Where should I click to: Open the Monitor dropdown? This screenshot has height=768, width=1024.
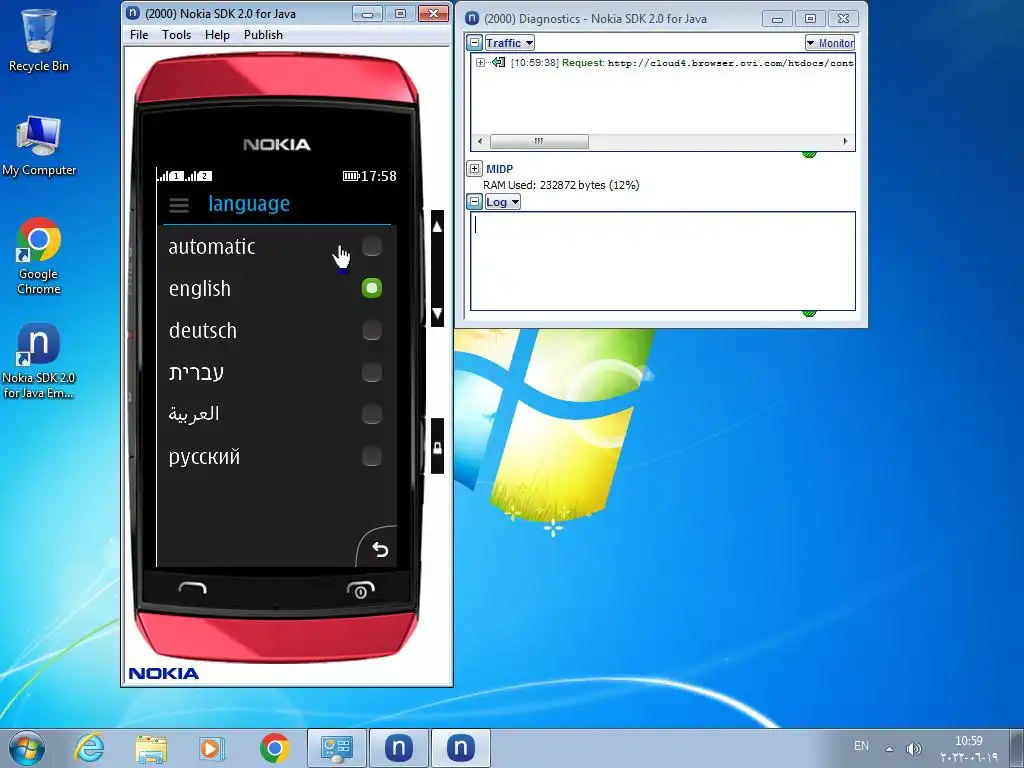(x=829, y=43)
